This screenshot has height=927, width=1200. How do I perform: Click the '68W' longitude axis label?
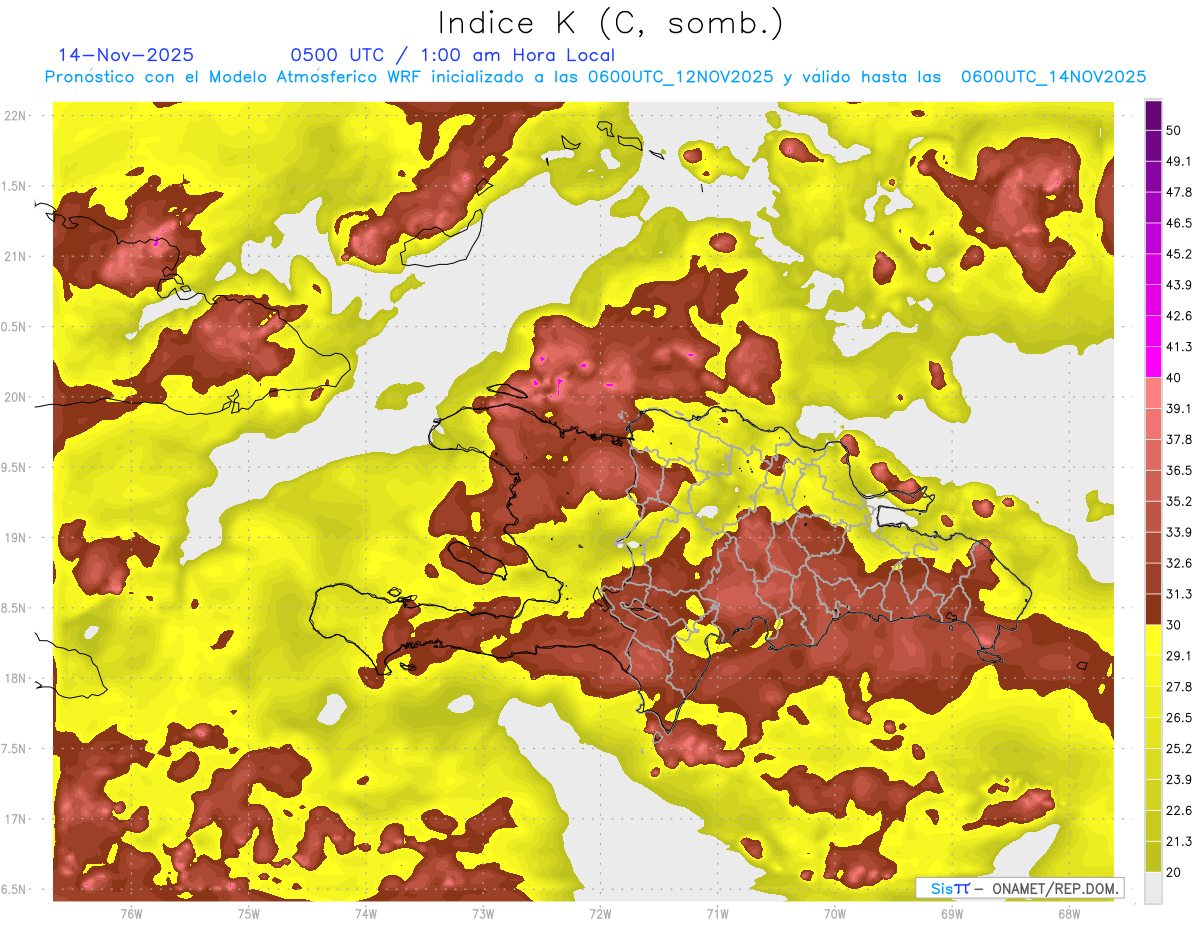[1068, 913]
